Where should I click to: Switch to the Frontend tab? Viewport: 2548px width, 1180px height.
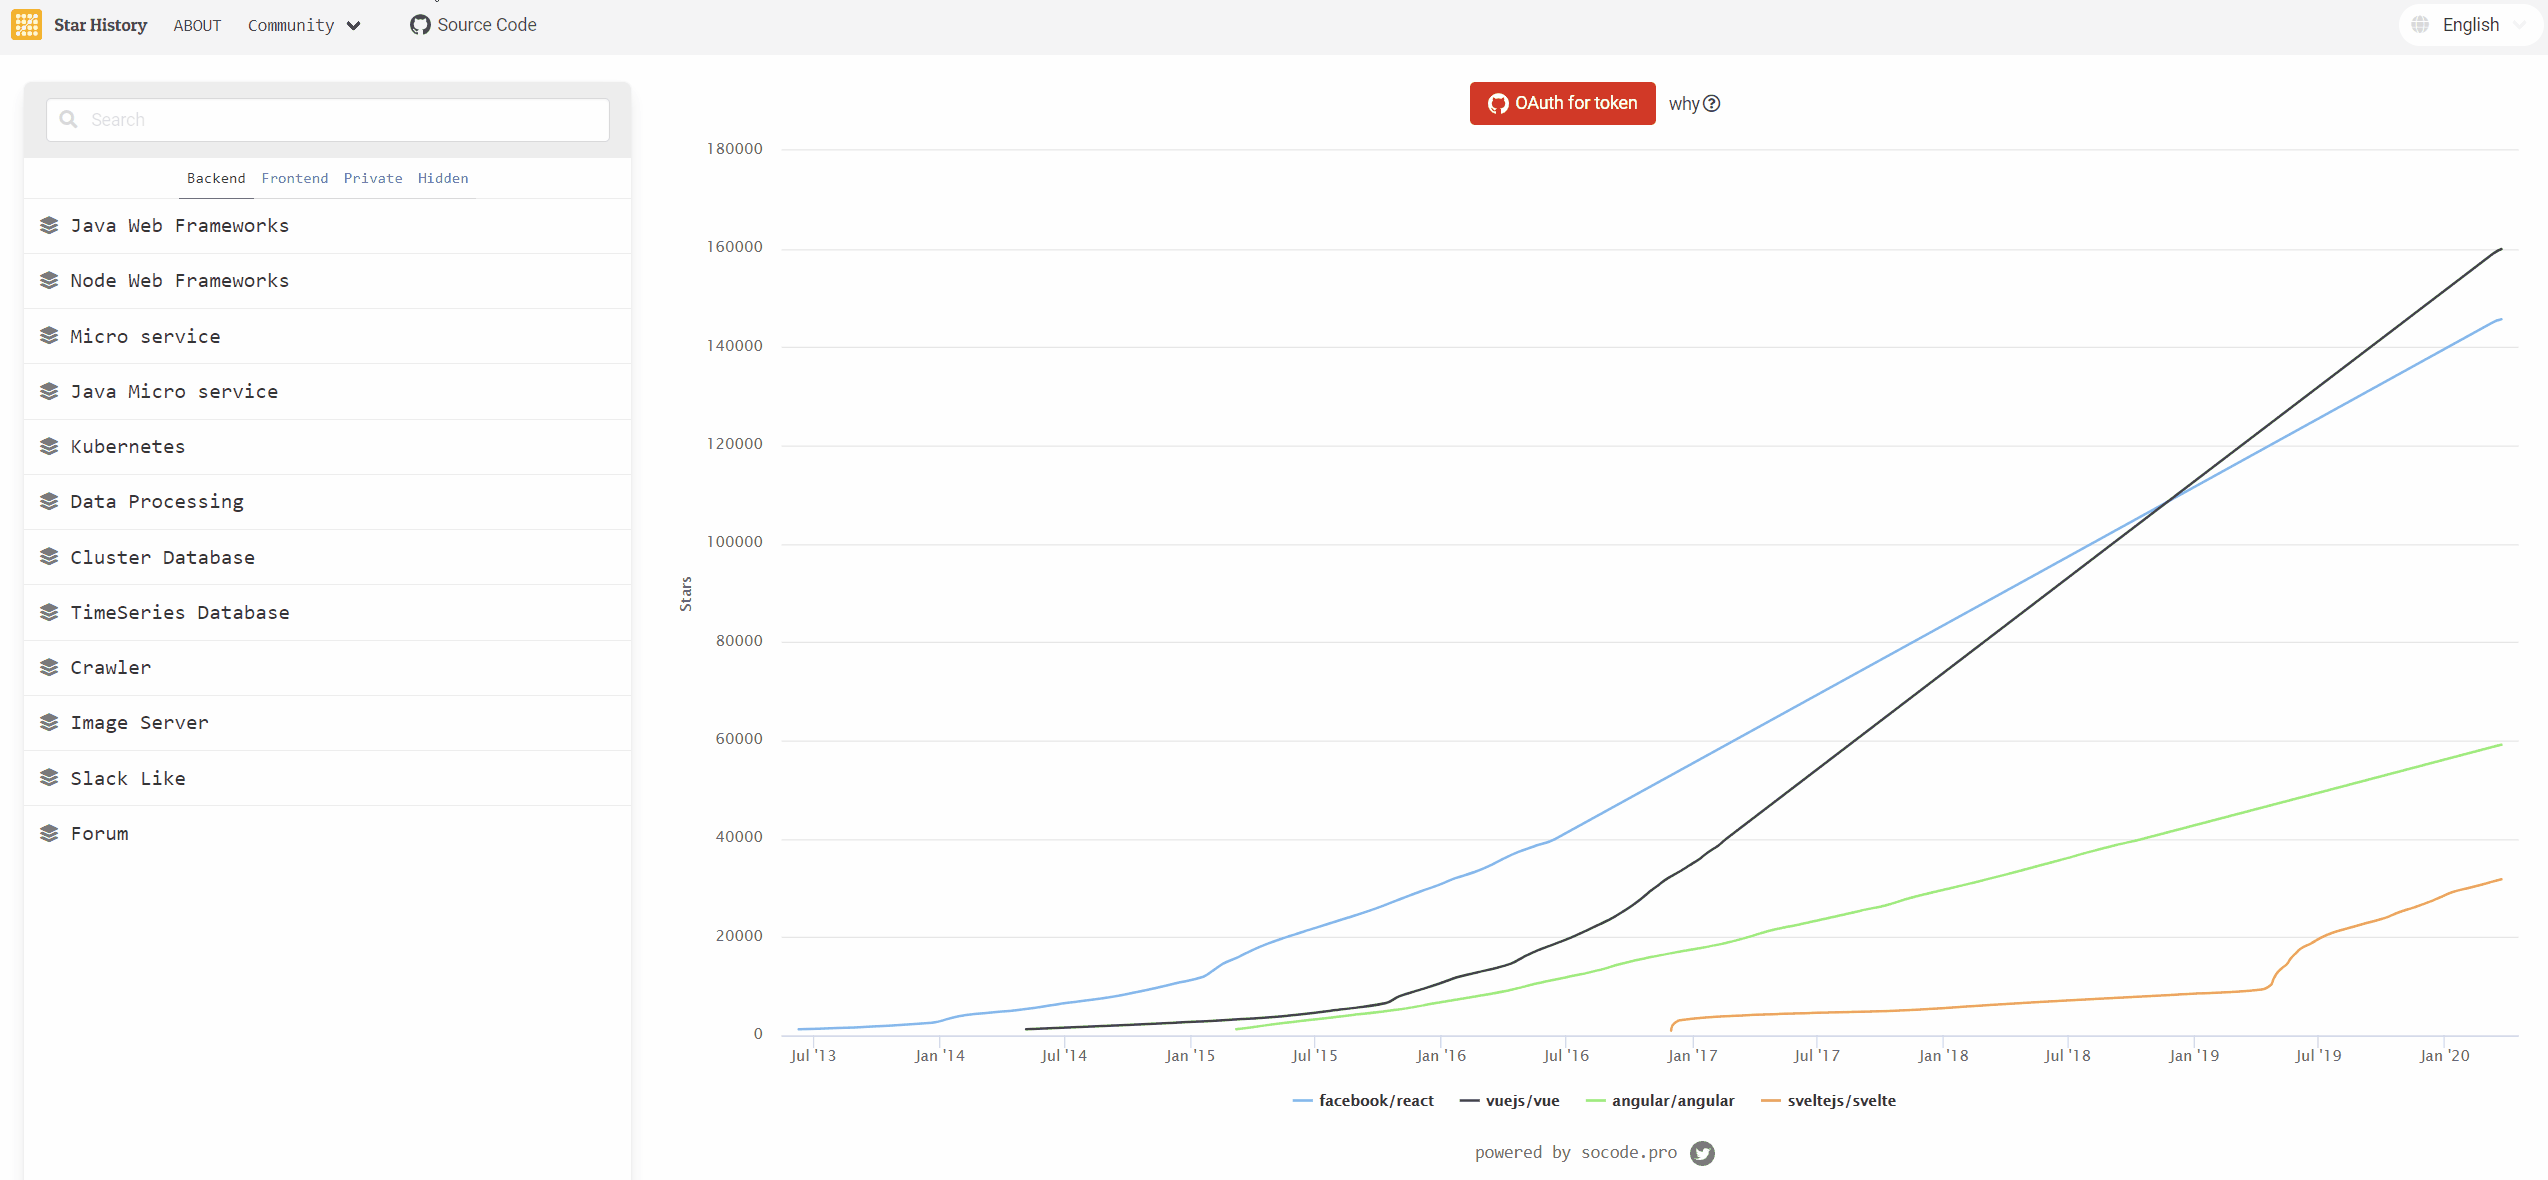coord(294,178)
